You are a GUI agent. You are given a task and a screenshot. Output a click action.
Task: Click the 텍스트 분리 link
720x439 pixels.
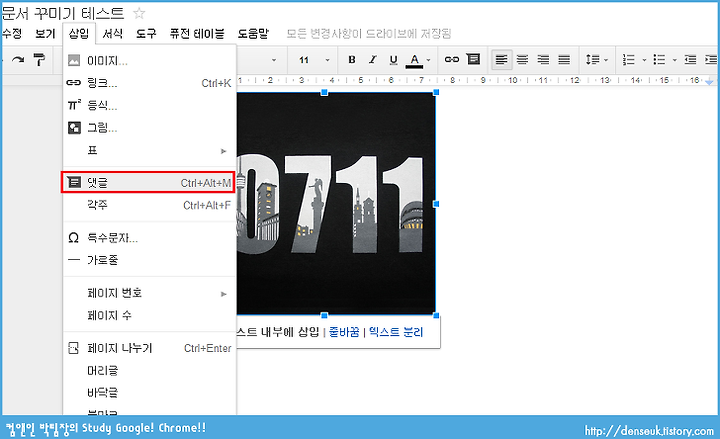pos(396,332)
